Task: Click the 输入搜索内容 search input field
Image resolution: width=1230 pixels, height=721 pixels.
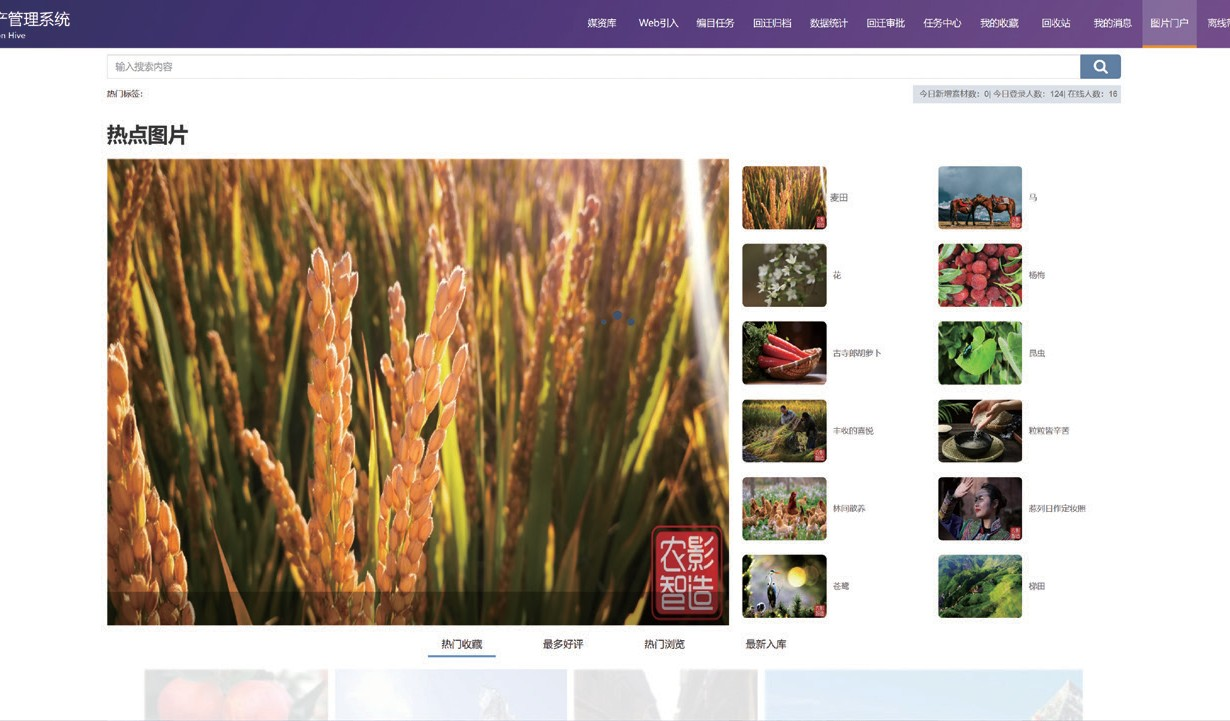Action: (592, 67)
